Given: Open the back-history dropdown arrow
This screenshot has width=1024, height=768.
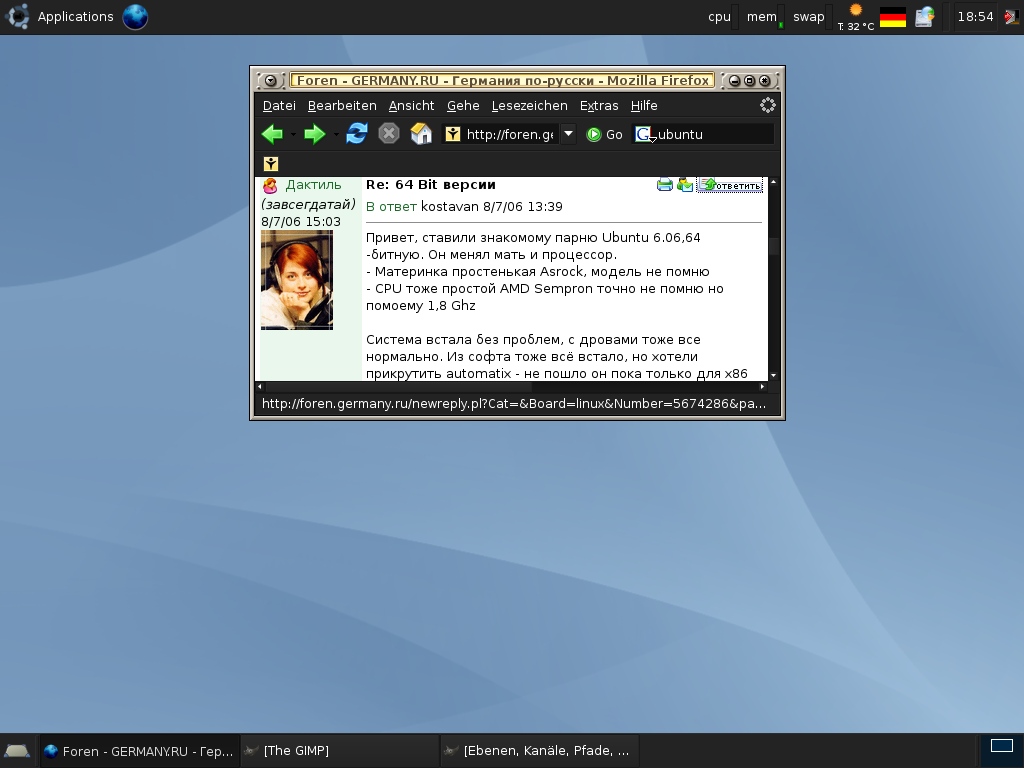Looking at the screenshot, I should pos(293,135).
